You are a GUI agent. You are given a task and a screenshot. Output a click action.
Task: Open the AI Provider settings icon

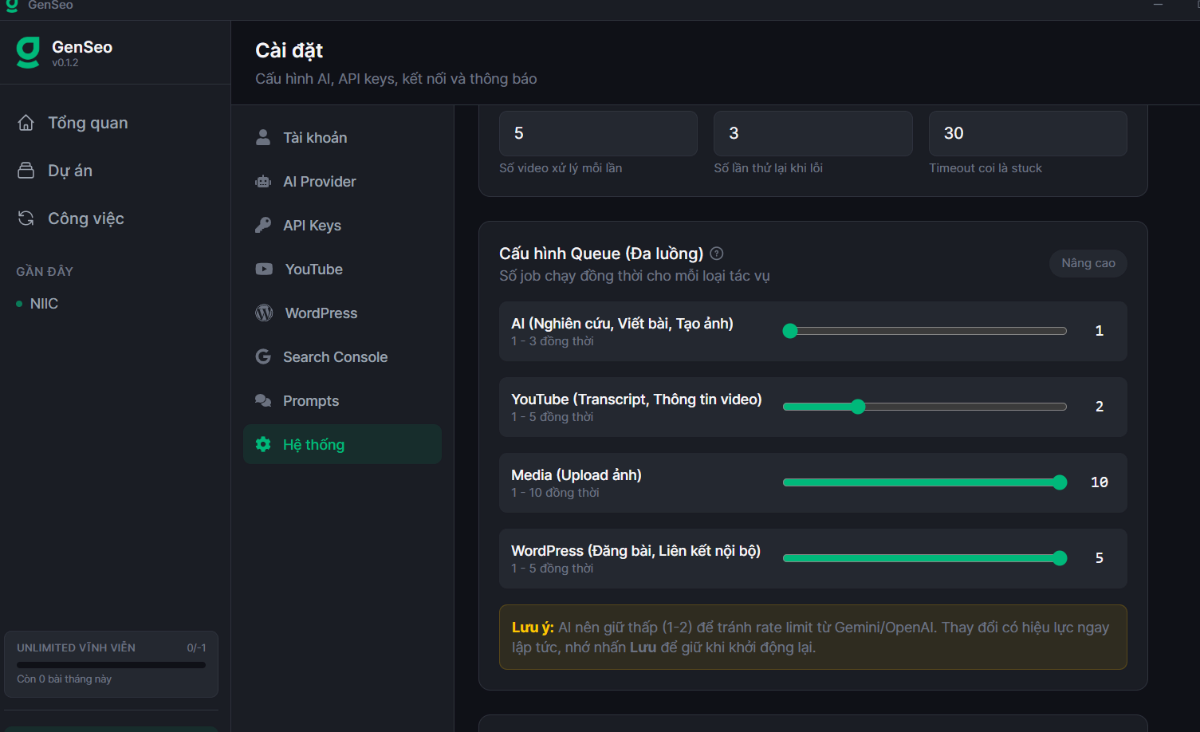262,181
